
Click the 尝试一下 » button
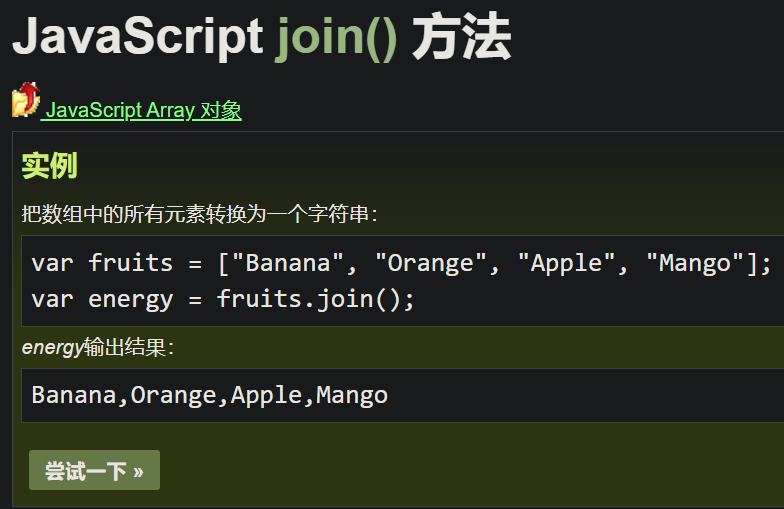pyautogui.click(x=94, y=470)
